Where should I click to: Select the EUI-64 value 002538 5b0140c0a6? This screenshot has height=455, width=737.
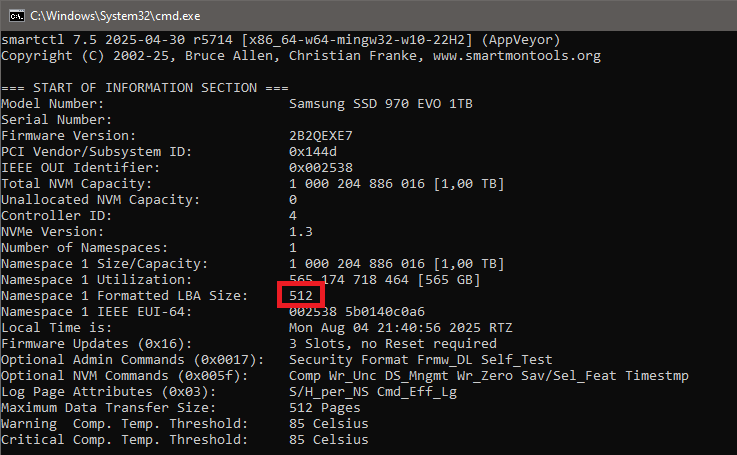(357, 312)
